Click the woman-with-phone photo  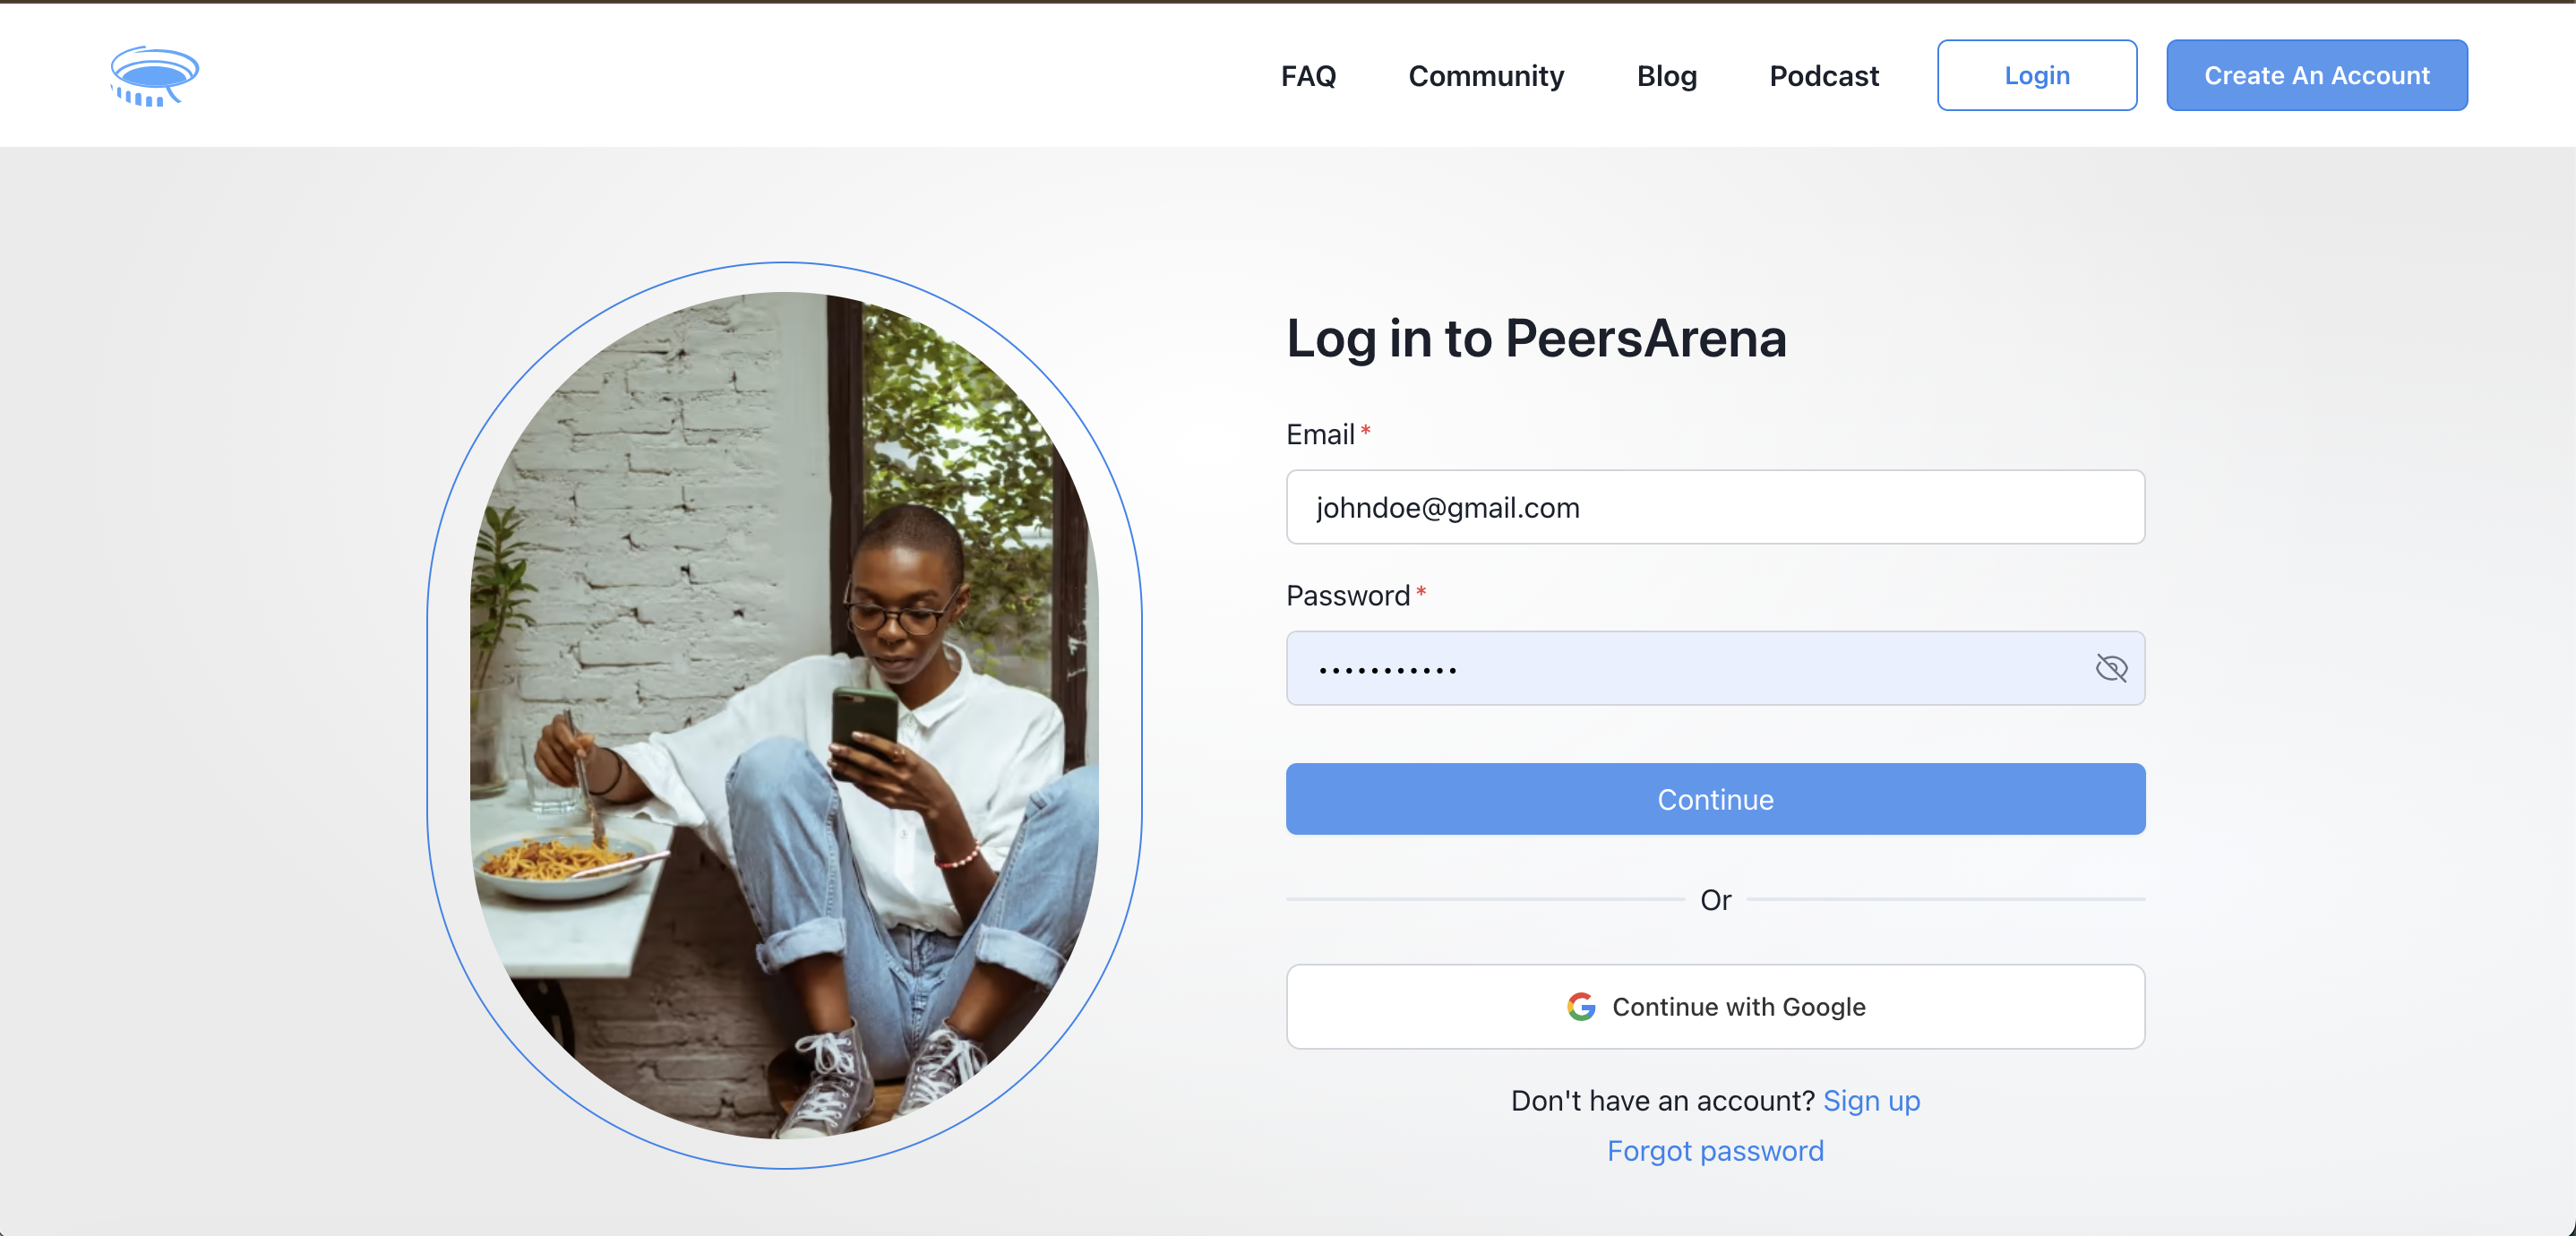coord(785,715)
